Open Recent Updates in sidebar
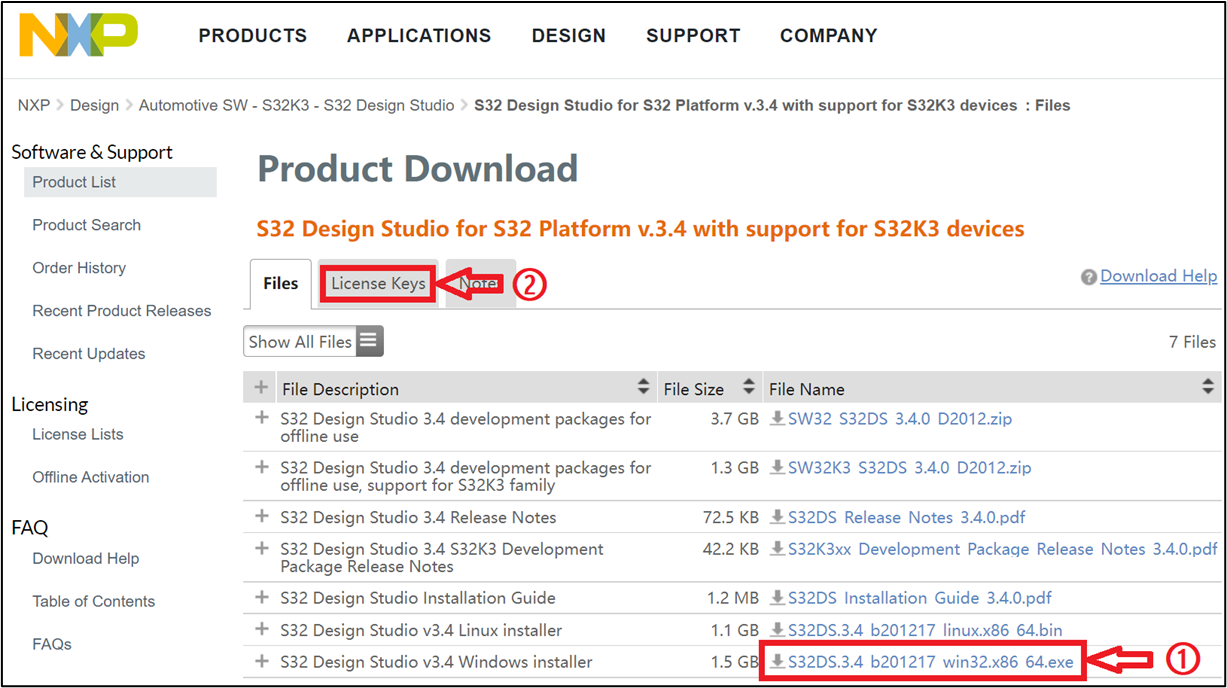Image resolution: width=1227 pixels, height=688 pixels. (x=89, y=354)
